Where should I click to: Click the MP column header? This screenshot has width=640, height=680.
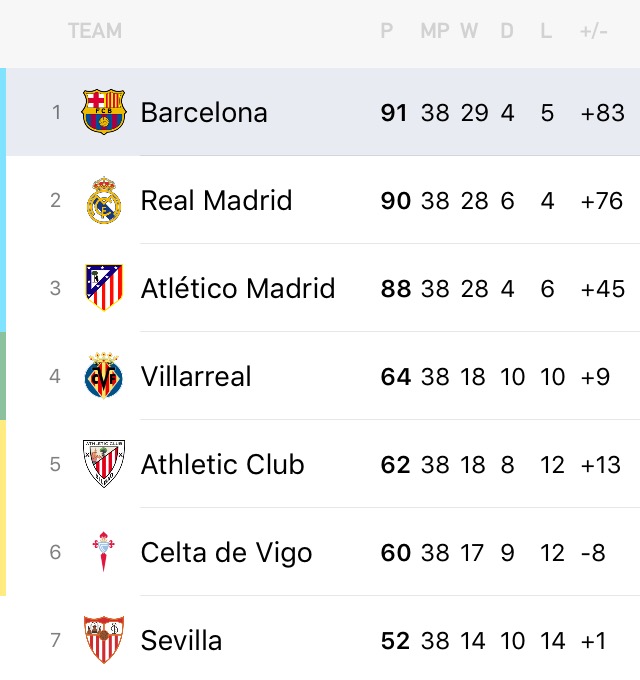pyautogui.click(x=435, y=31)
